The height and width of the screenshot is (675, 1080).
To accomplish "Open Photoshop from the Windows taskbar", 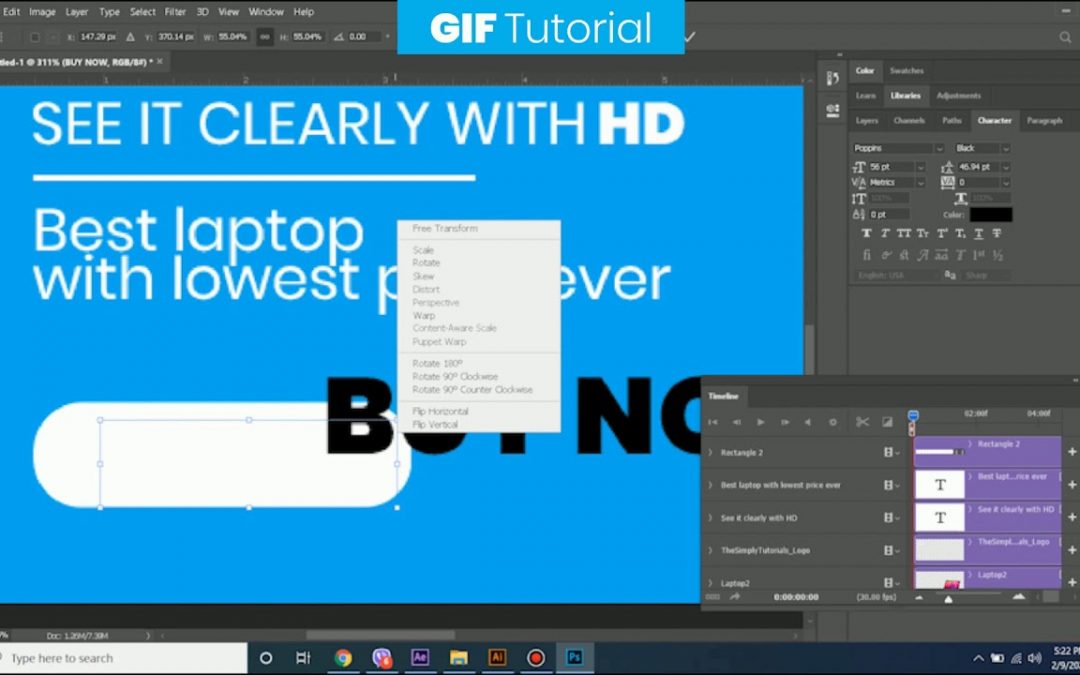I will [574, 658].
